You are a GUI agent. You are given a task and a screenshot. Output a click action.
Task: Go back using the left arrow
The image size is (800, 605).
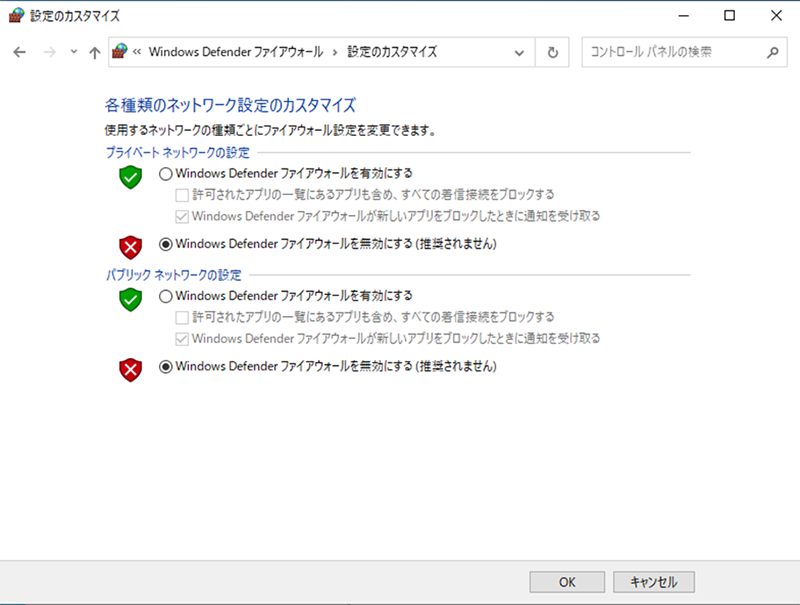coord(19,52)
